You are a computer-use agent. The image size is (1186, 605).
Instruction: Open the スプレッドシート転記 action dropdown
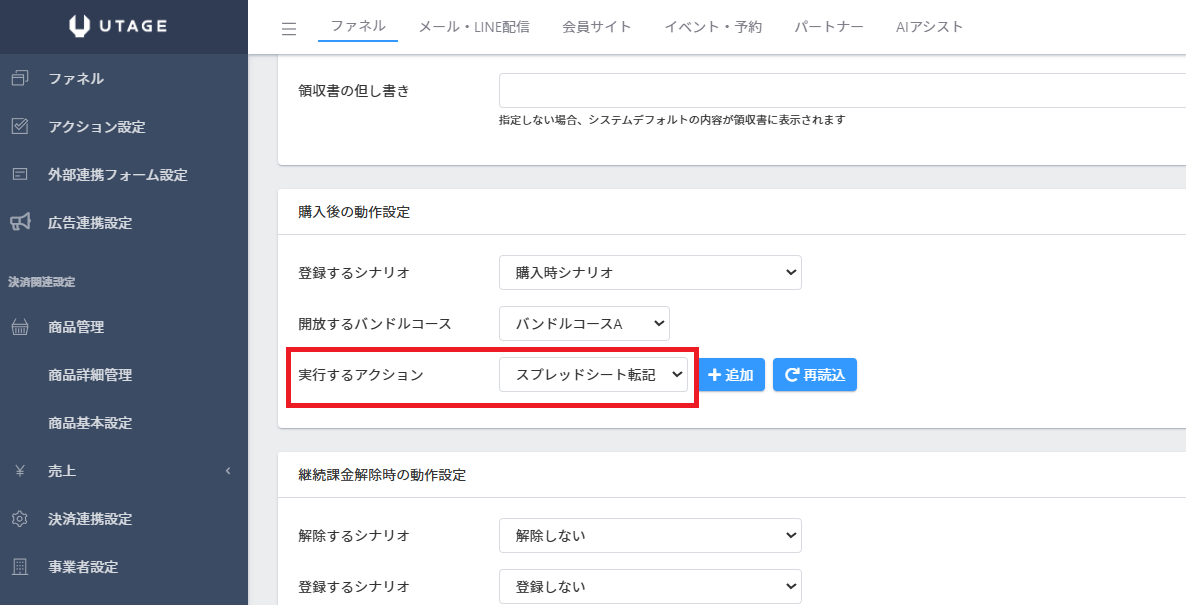[x=593, y=374]
